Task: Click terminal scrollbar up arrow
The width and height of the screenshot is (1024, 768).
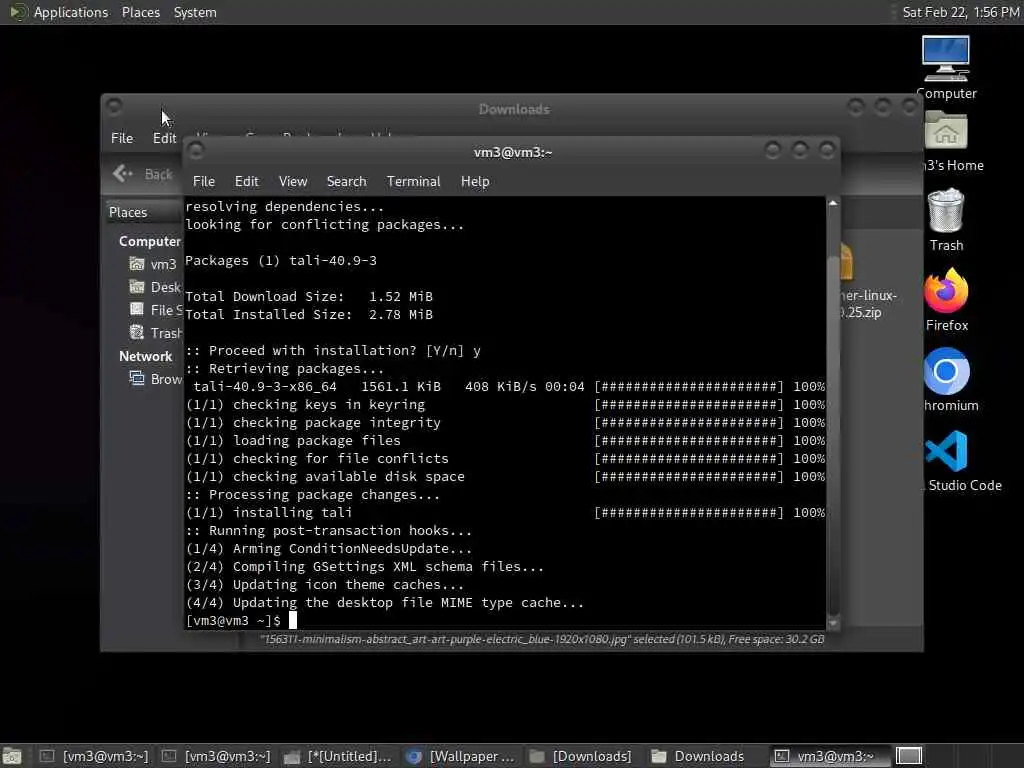Action: (x=833, y=203)
